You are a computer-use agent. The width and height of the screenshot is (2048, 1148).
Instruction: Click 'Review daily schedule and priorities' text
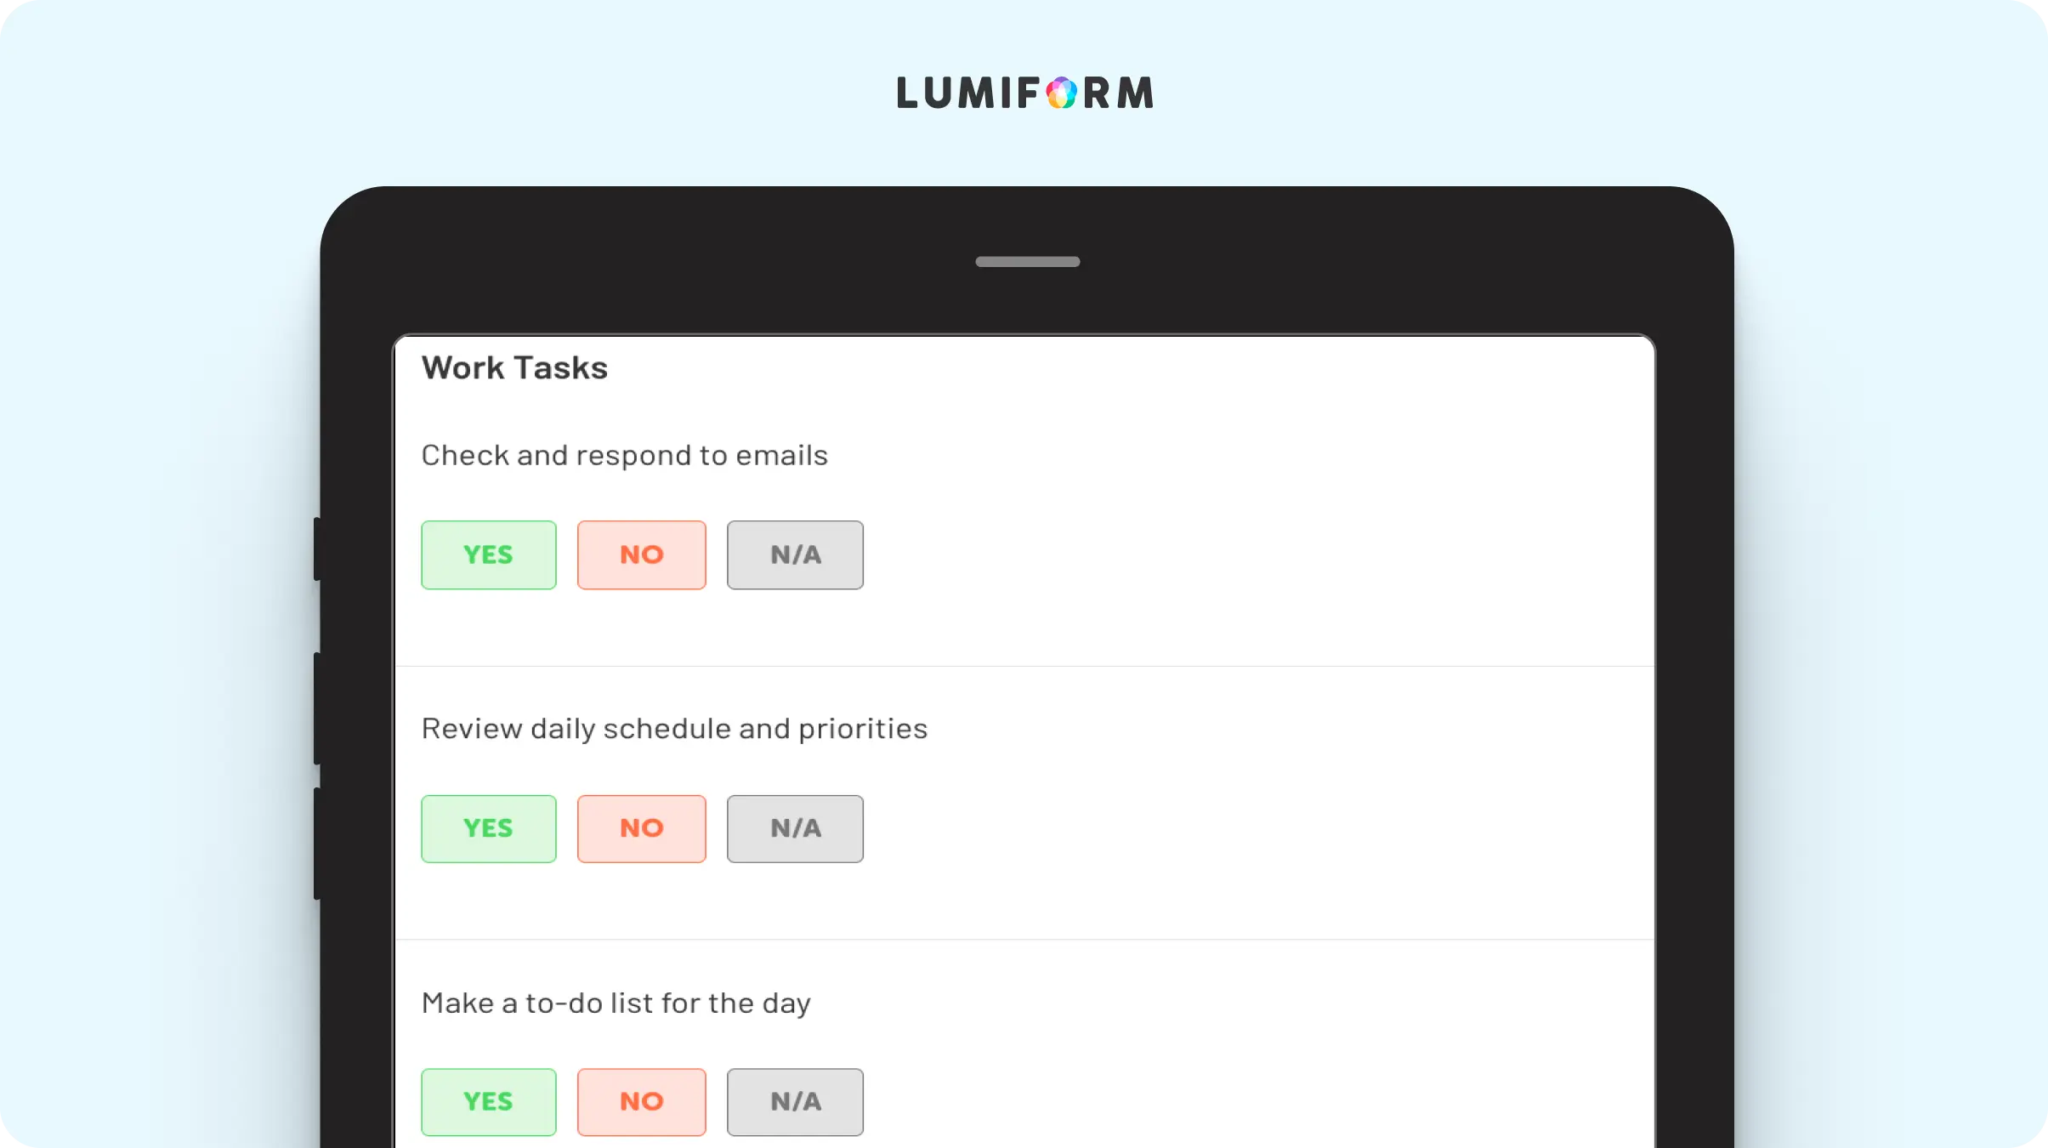coord(674,729)
